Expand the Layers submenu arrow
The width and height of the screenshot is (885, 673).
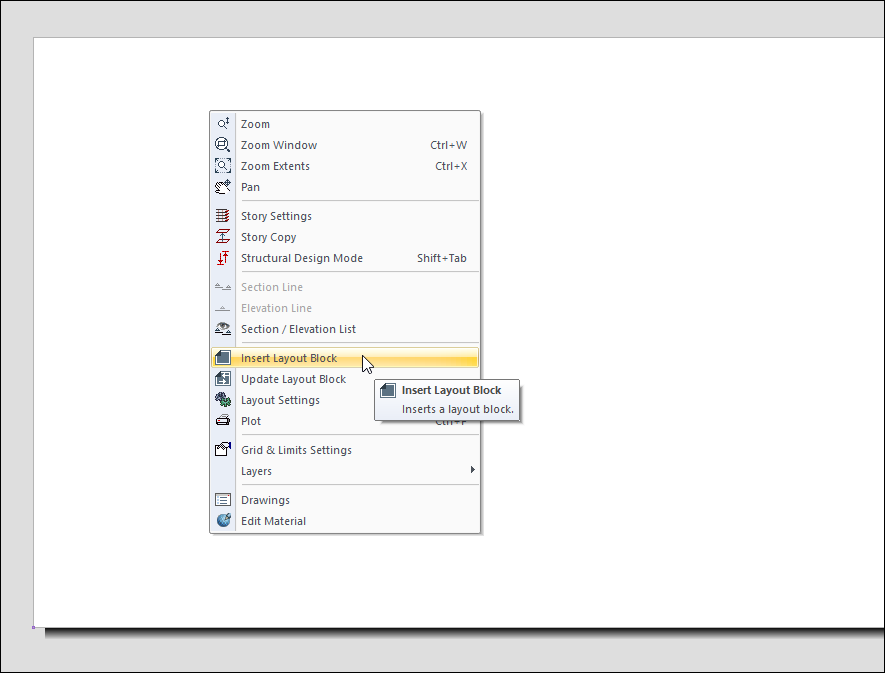pos(472,470)
